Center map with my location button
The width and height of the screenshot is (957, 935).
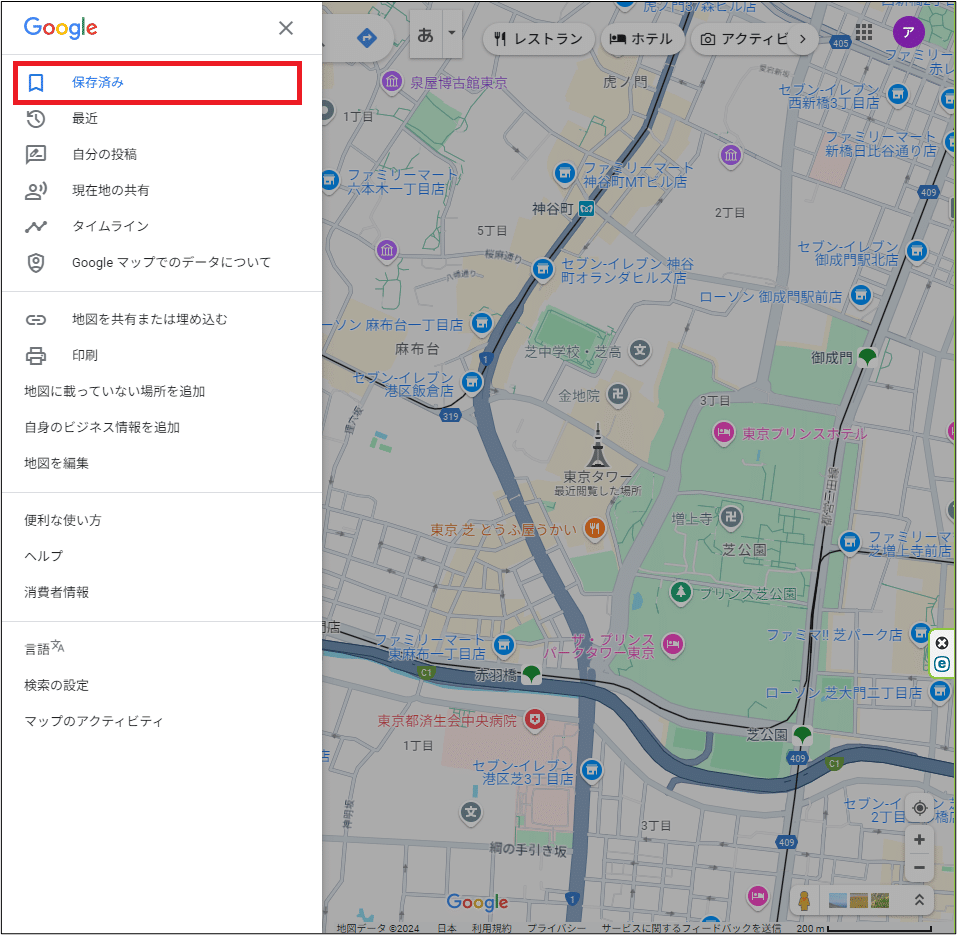click(x=919, y=809)
